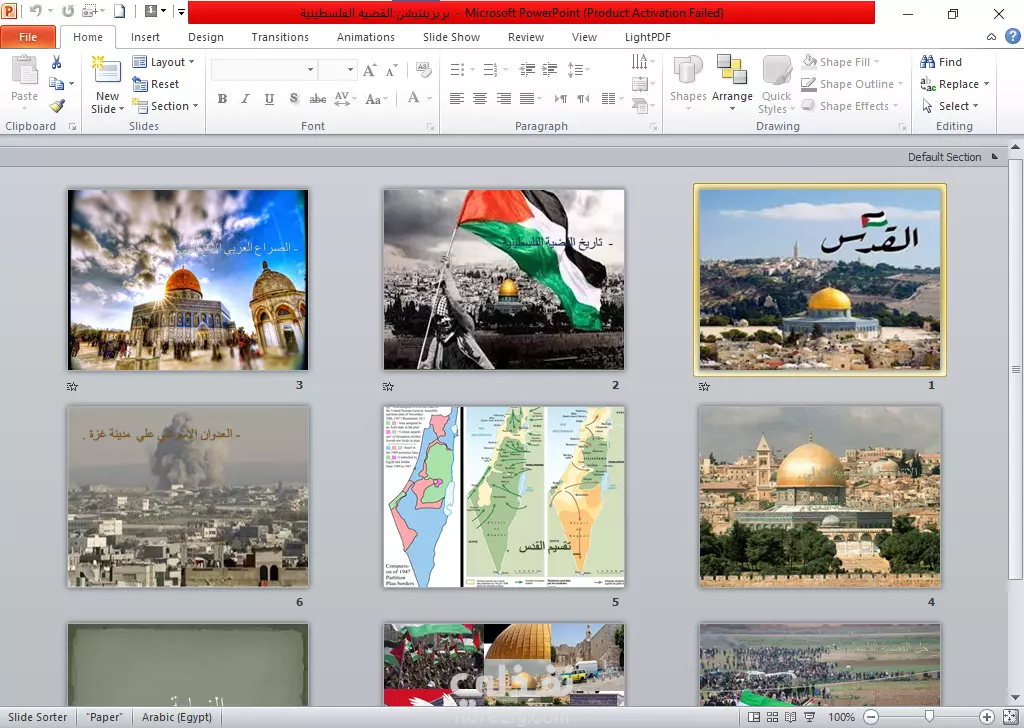This screenshot has height=728, width=1024.
Task: Zoom out with minus button
Action: pos(871,717)
